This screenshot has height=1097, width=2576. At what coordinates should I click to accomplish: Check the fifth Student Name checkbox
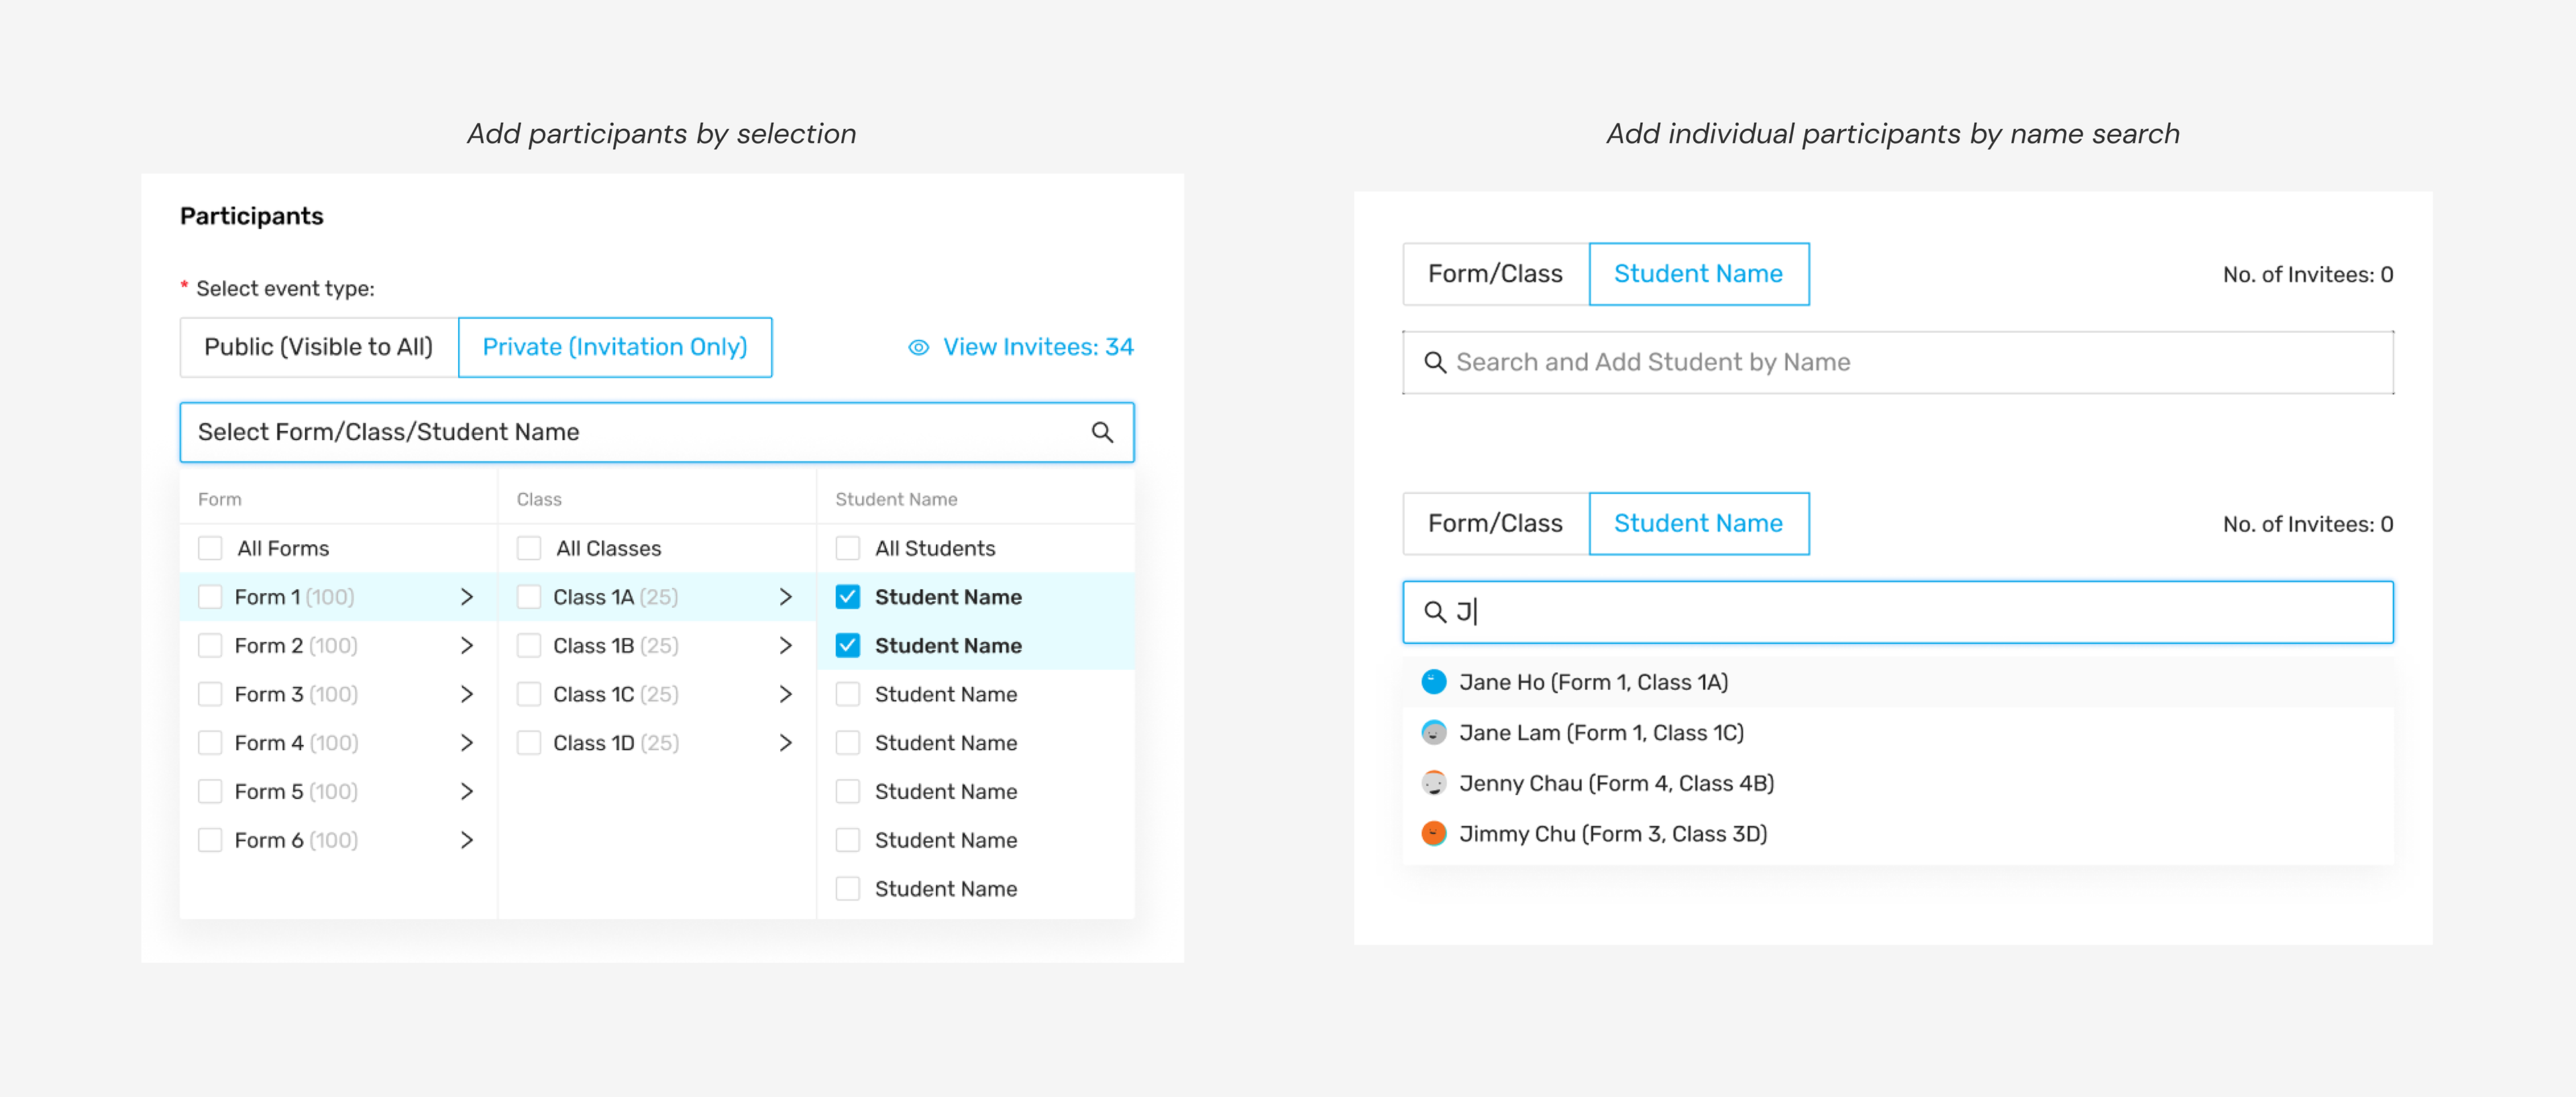click(848, 791)
